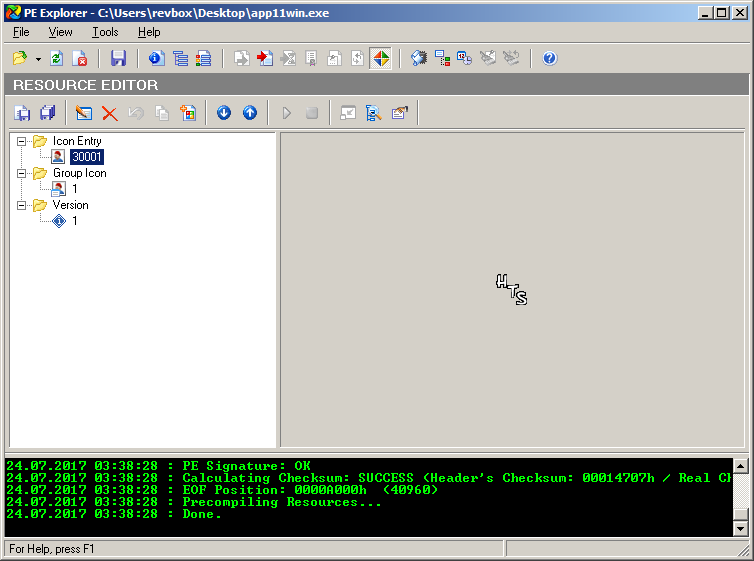Click the blue up arrow icon

coord(250,113)
